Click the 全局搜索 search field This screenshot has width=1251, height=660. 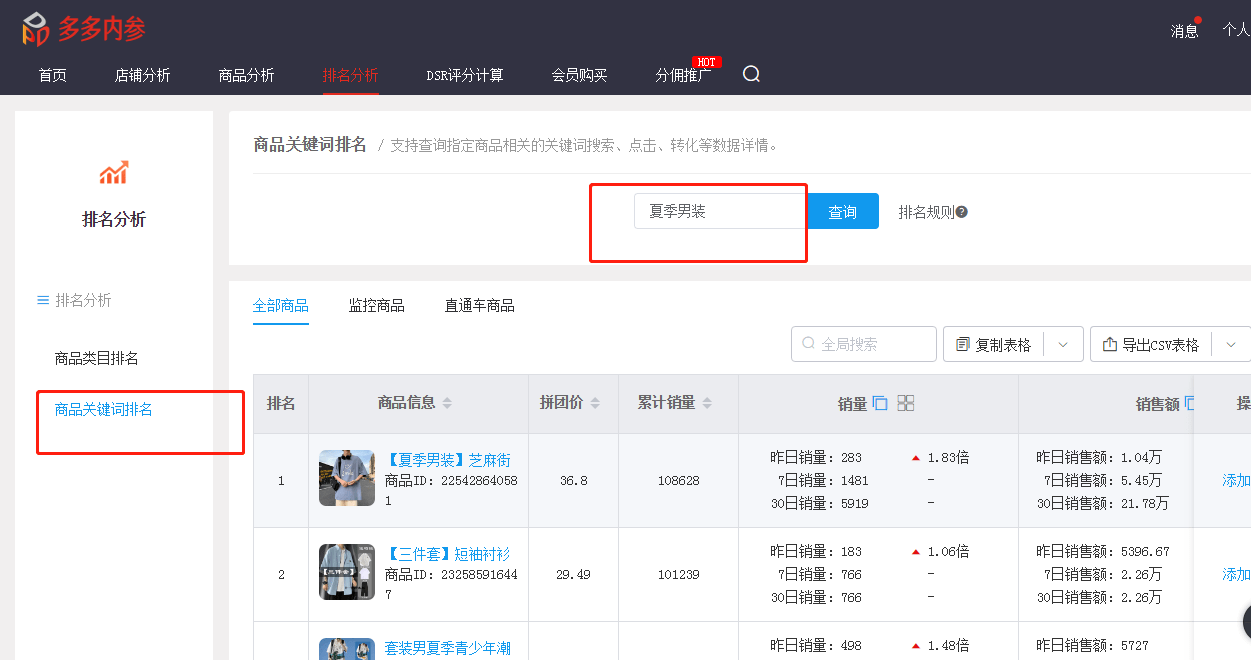pyautogui.click(x=864, y=344)
